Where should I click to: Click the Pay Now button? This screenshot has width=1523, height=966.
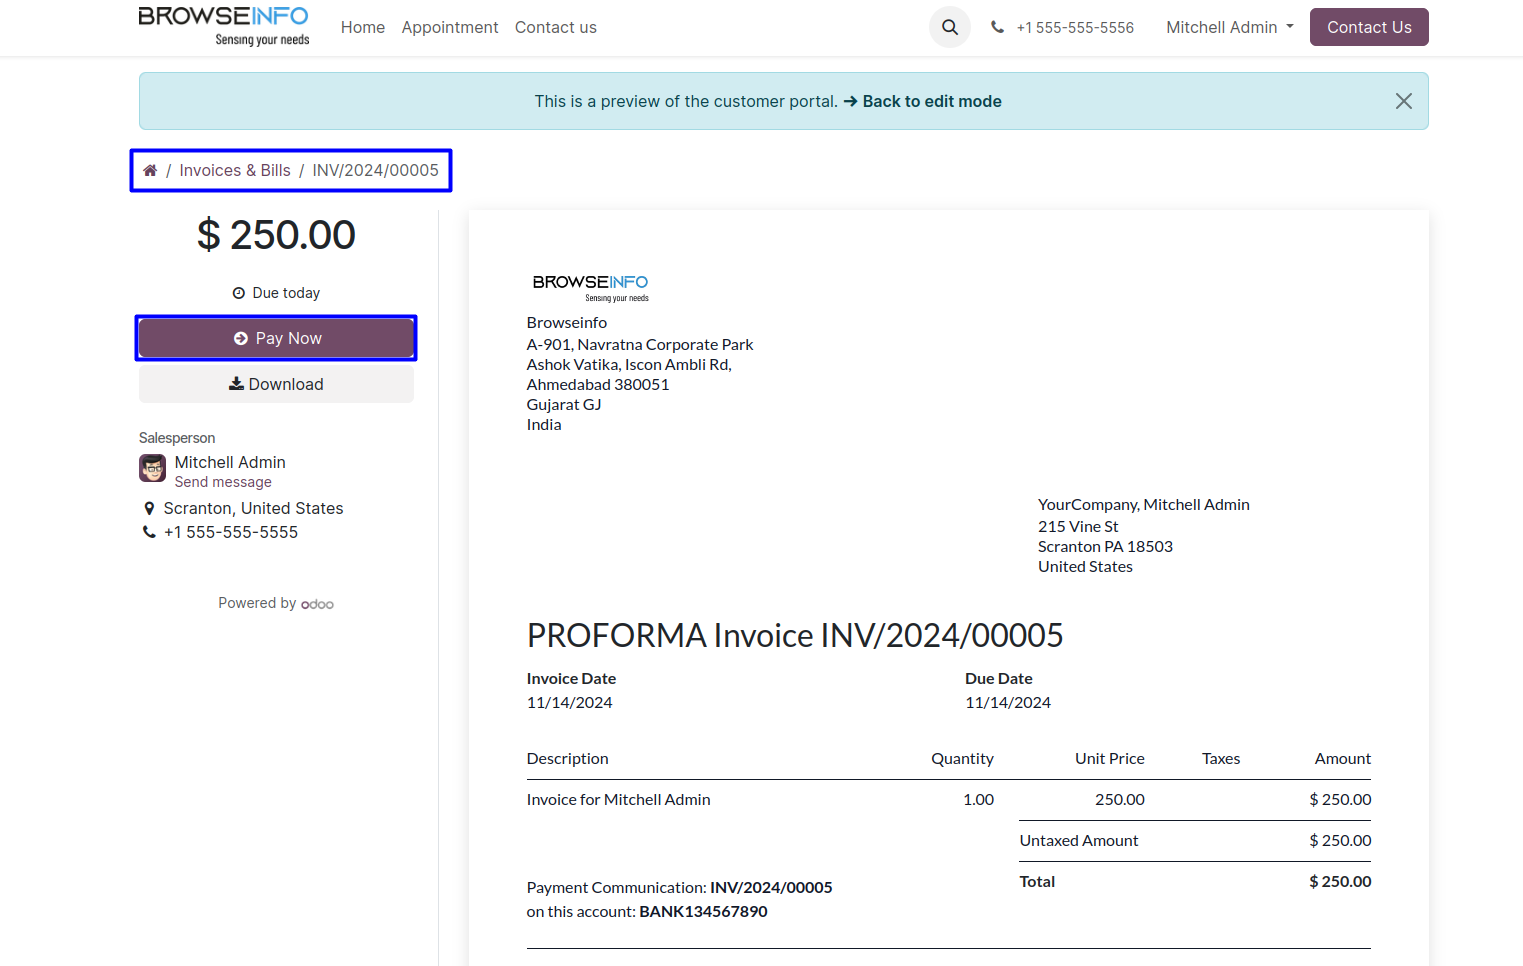point(276,338)
